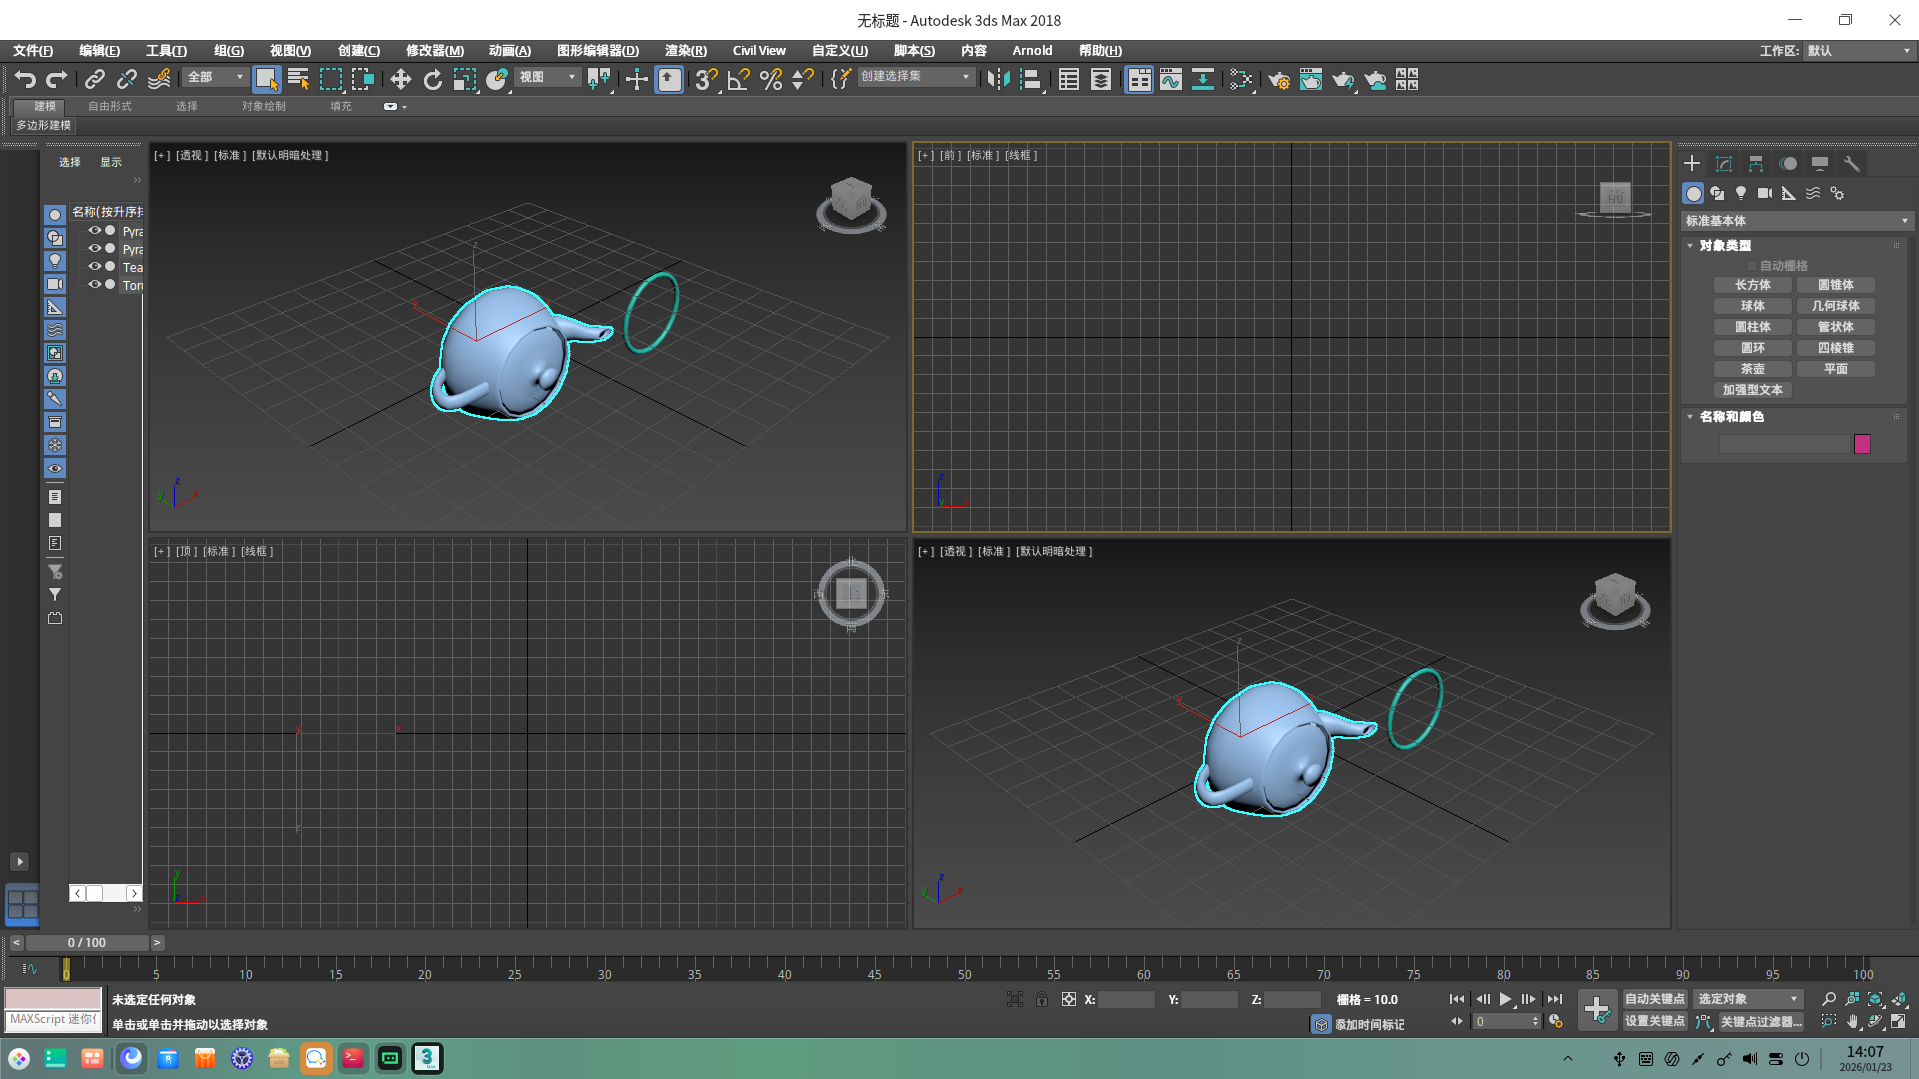The height and width of the screenshot is (1079, 1919).
Task: Toggle visibility eye of Tor object
Action: (95, 285)
